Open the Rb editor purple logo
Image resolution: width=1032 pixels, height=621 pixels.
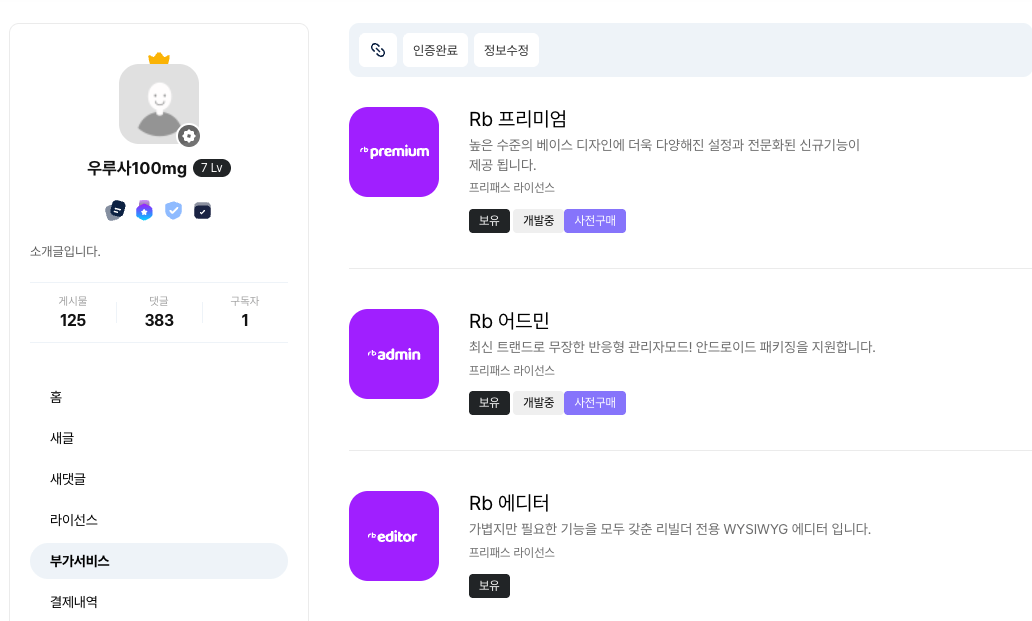(394, 536)
